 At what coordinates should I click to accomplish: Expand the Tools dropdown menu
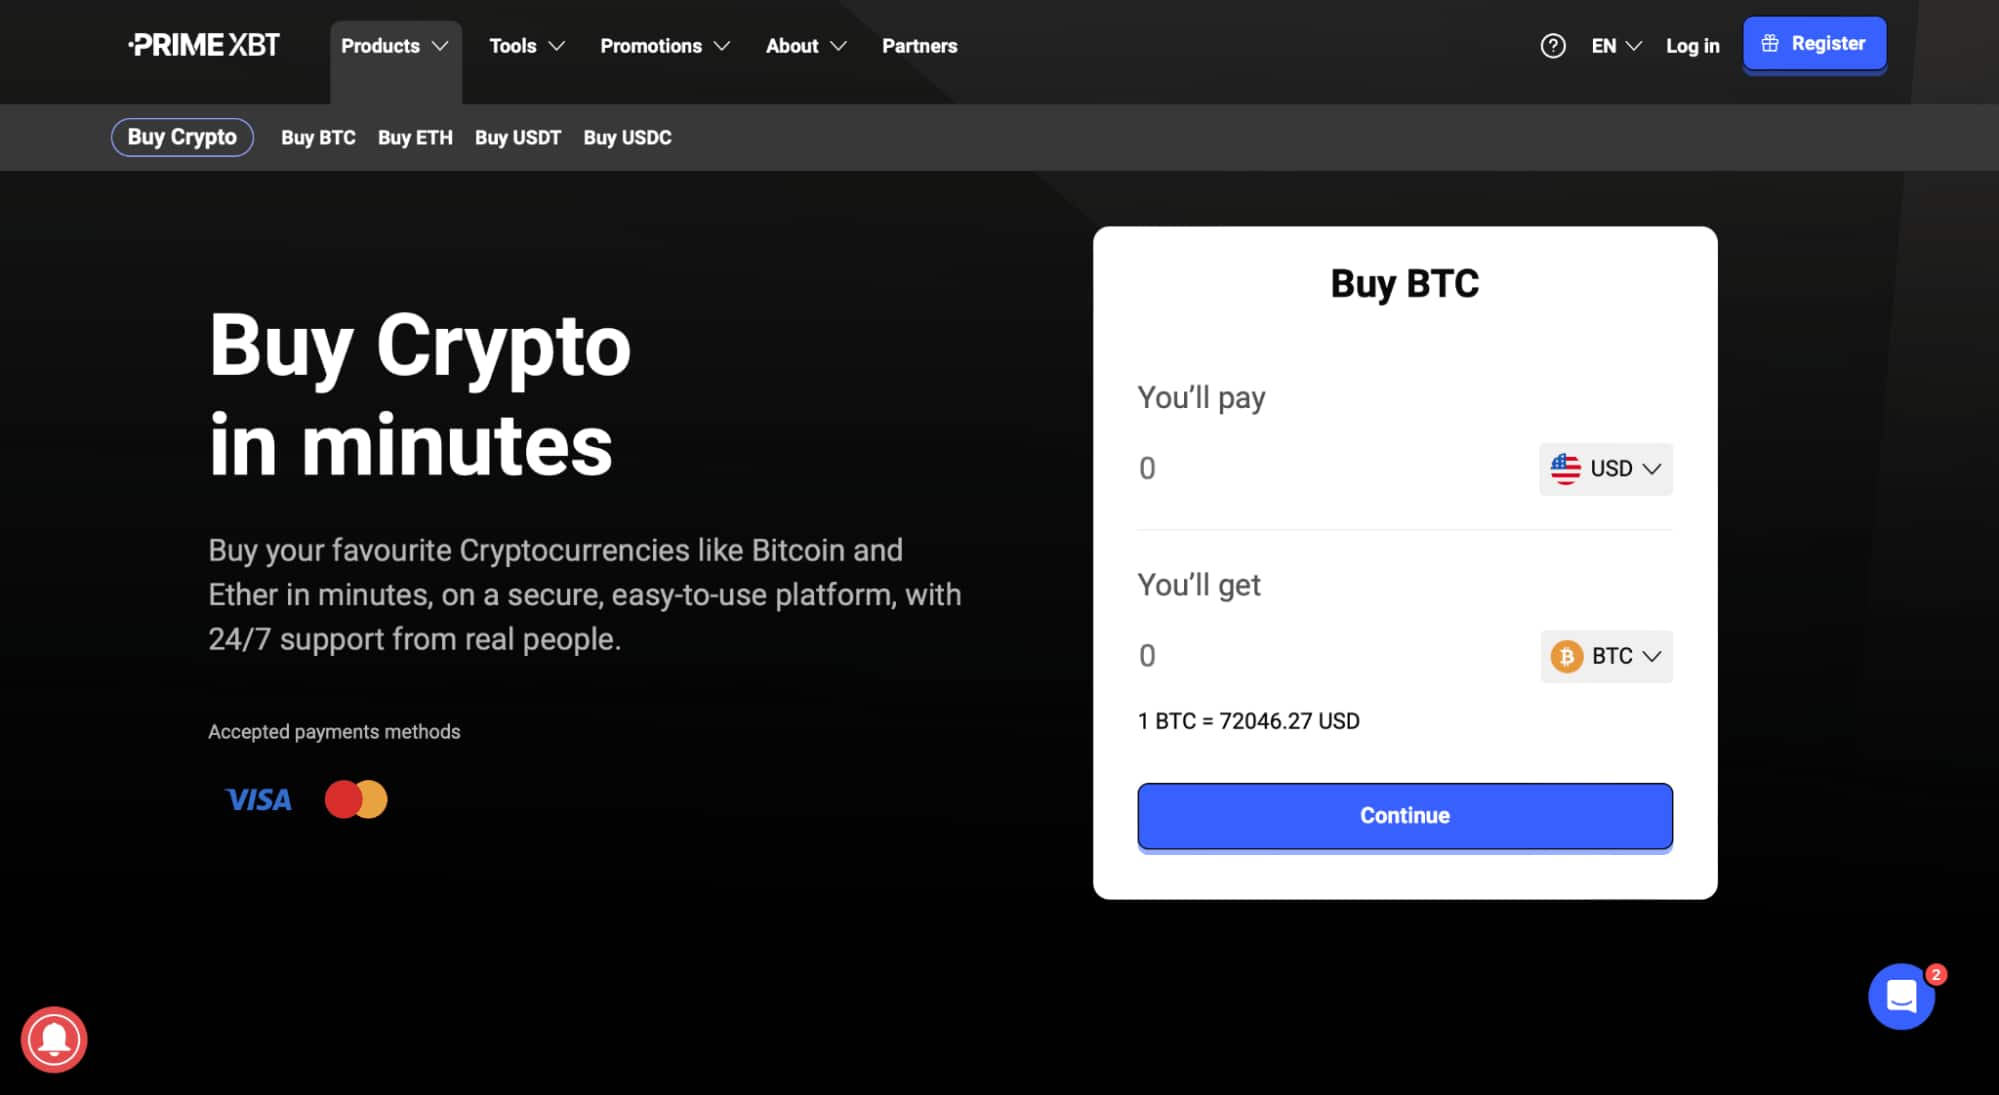[526, 46]
